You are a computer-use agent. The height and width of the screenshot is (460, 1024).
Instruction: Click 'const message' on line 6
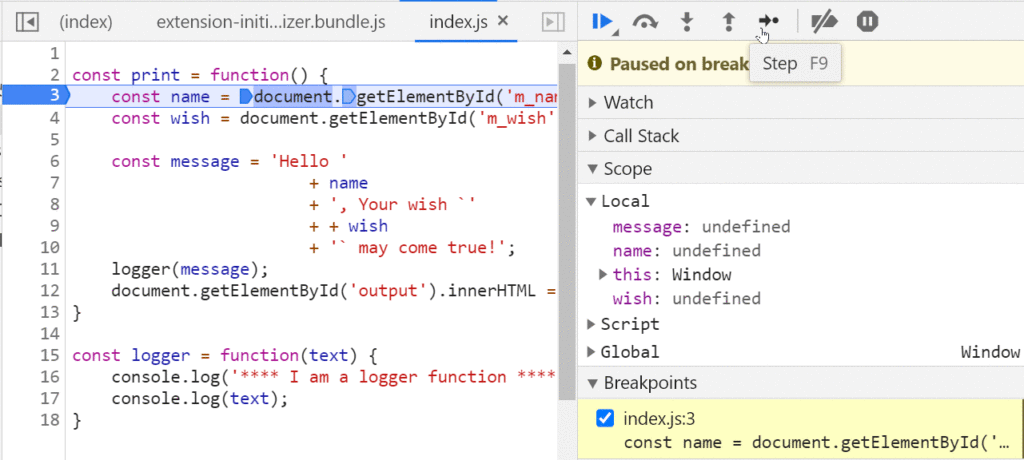pos(175,161)
